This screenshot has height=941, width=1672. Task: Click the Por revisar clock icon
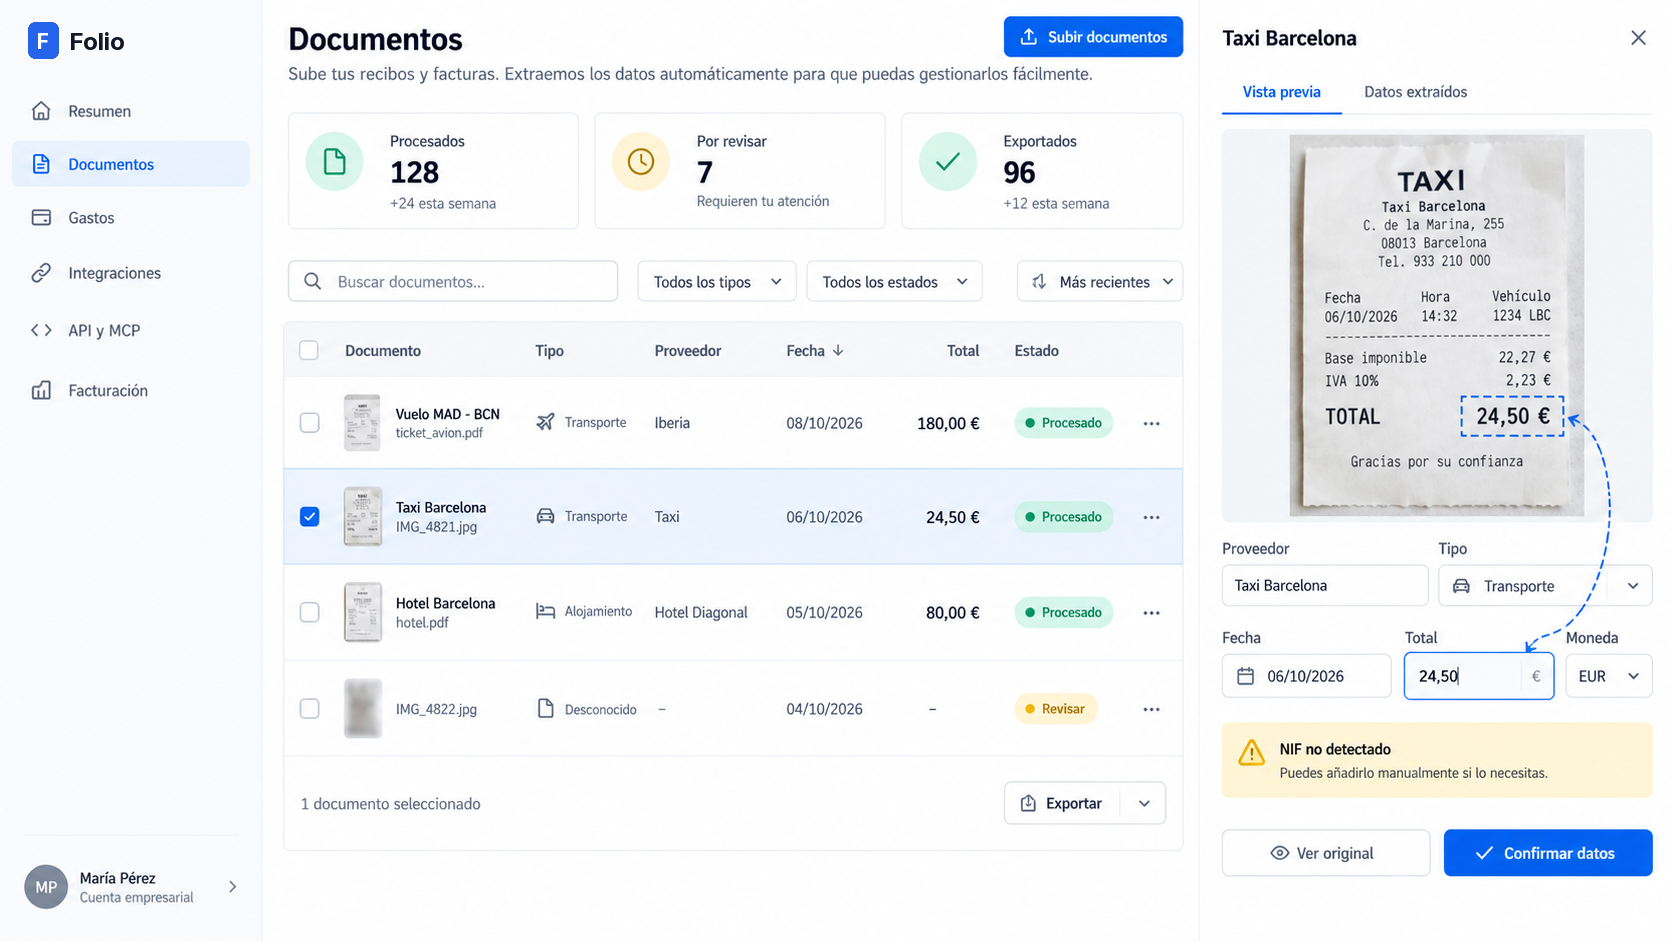tap(641, 161)
